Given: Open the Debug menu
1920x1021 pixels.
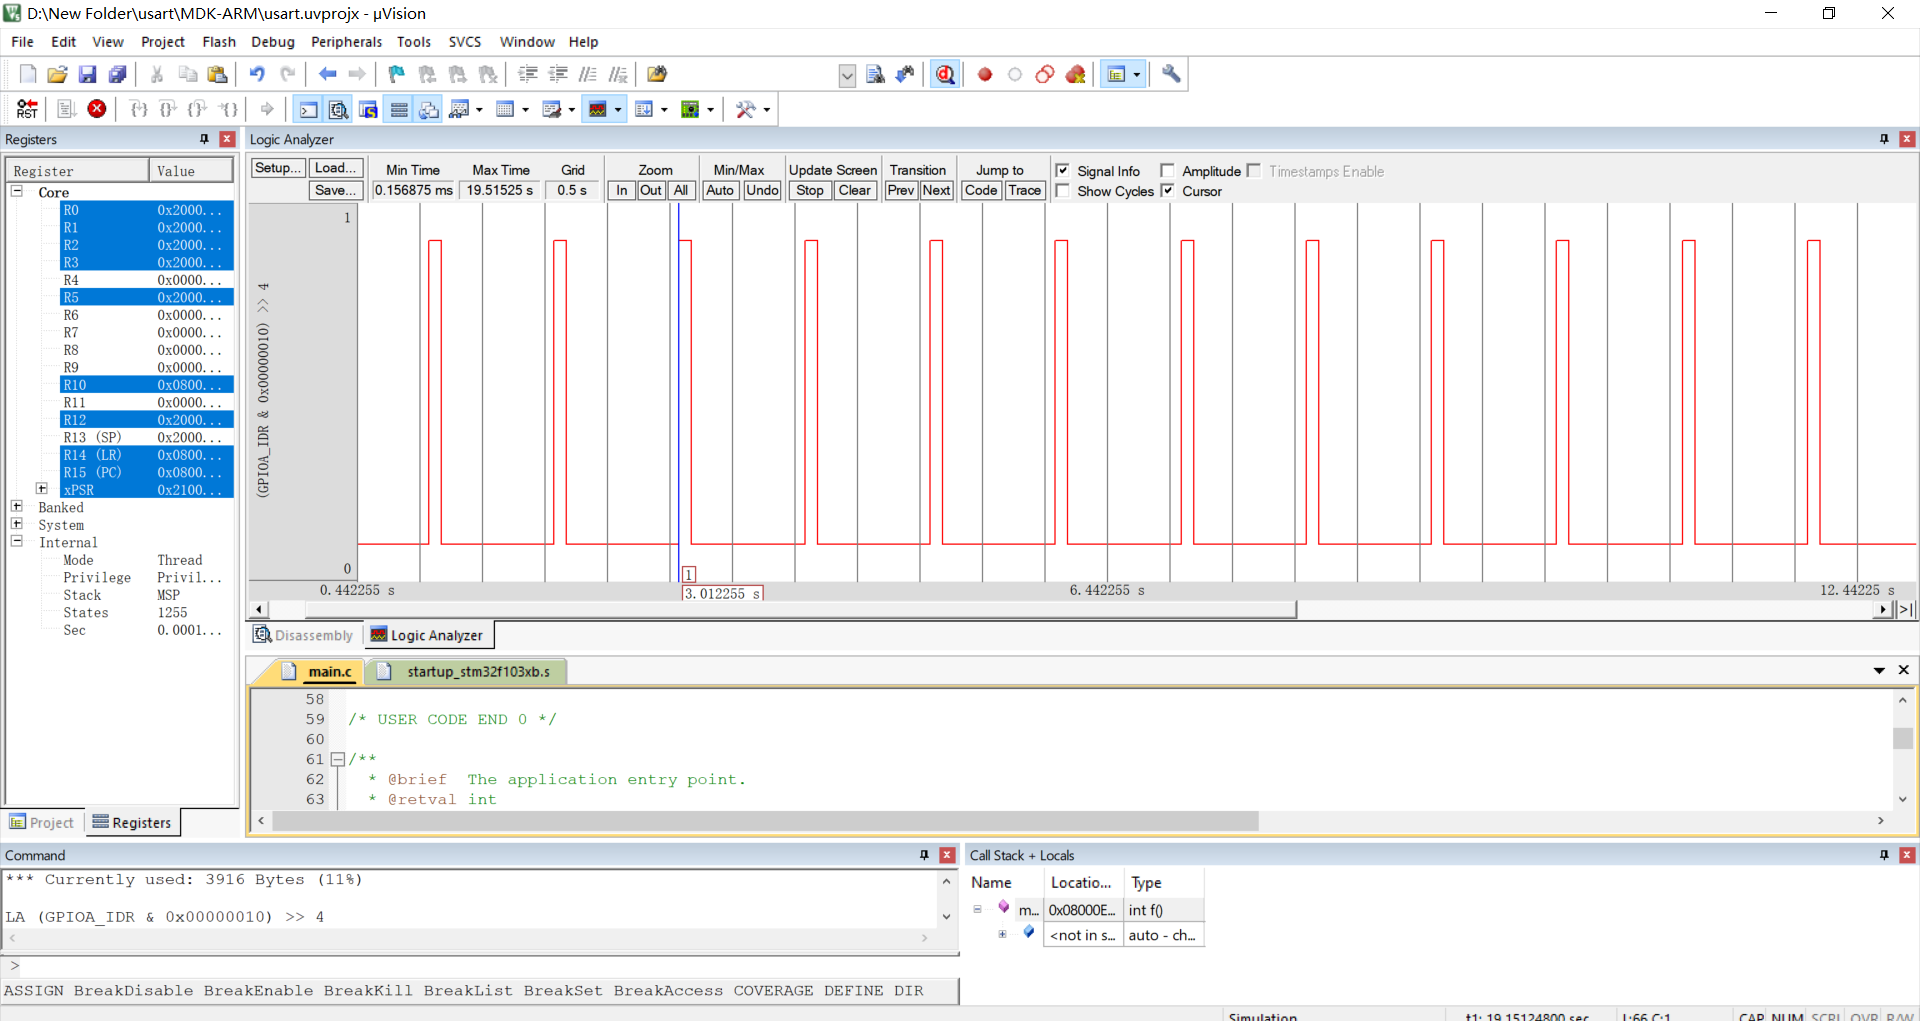Looking at the screenshot, I should 273,42.
